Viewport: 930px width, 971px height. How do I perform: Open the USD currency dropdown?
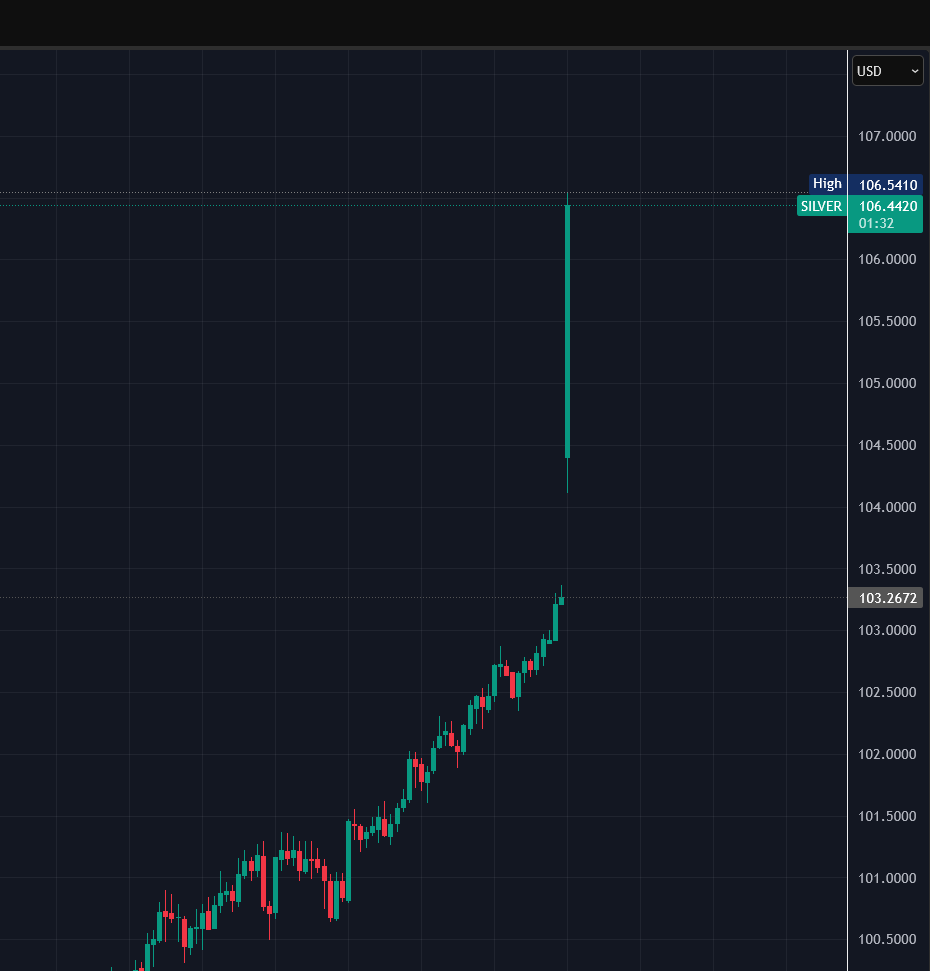click(x=887, y=71)
